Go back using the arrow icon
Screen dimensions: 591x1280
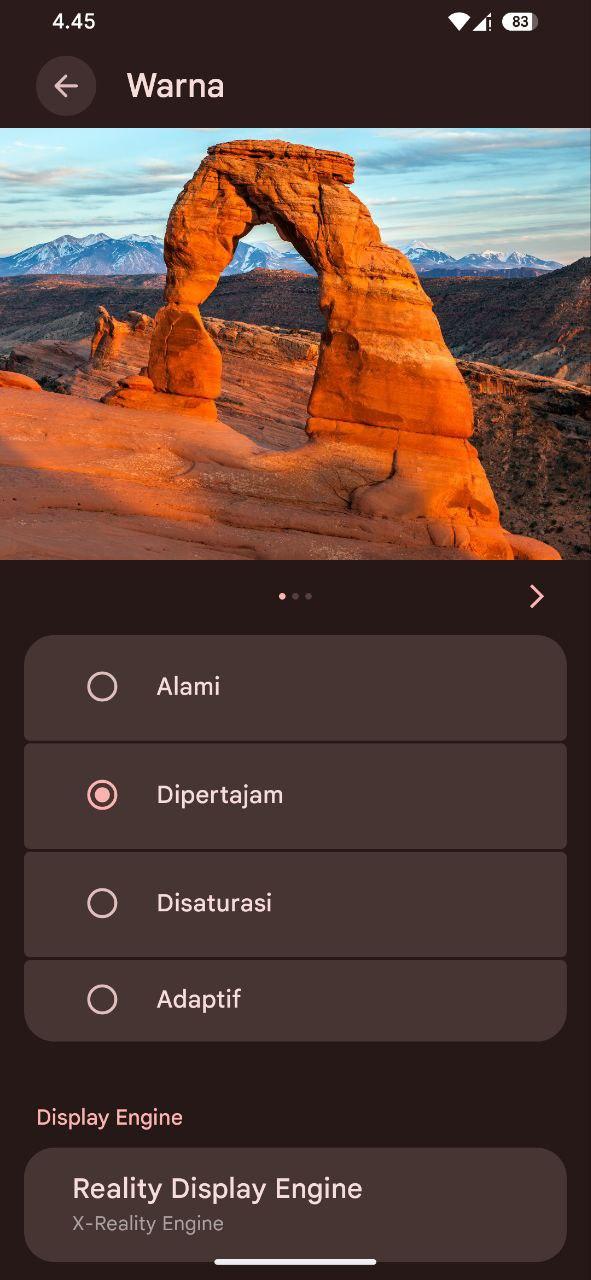pyautogui.click(x=66, y=86)
